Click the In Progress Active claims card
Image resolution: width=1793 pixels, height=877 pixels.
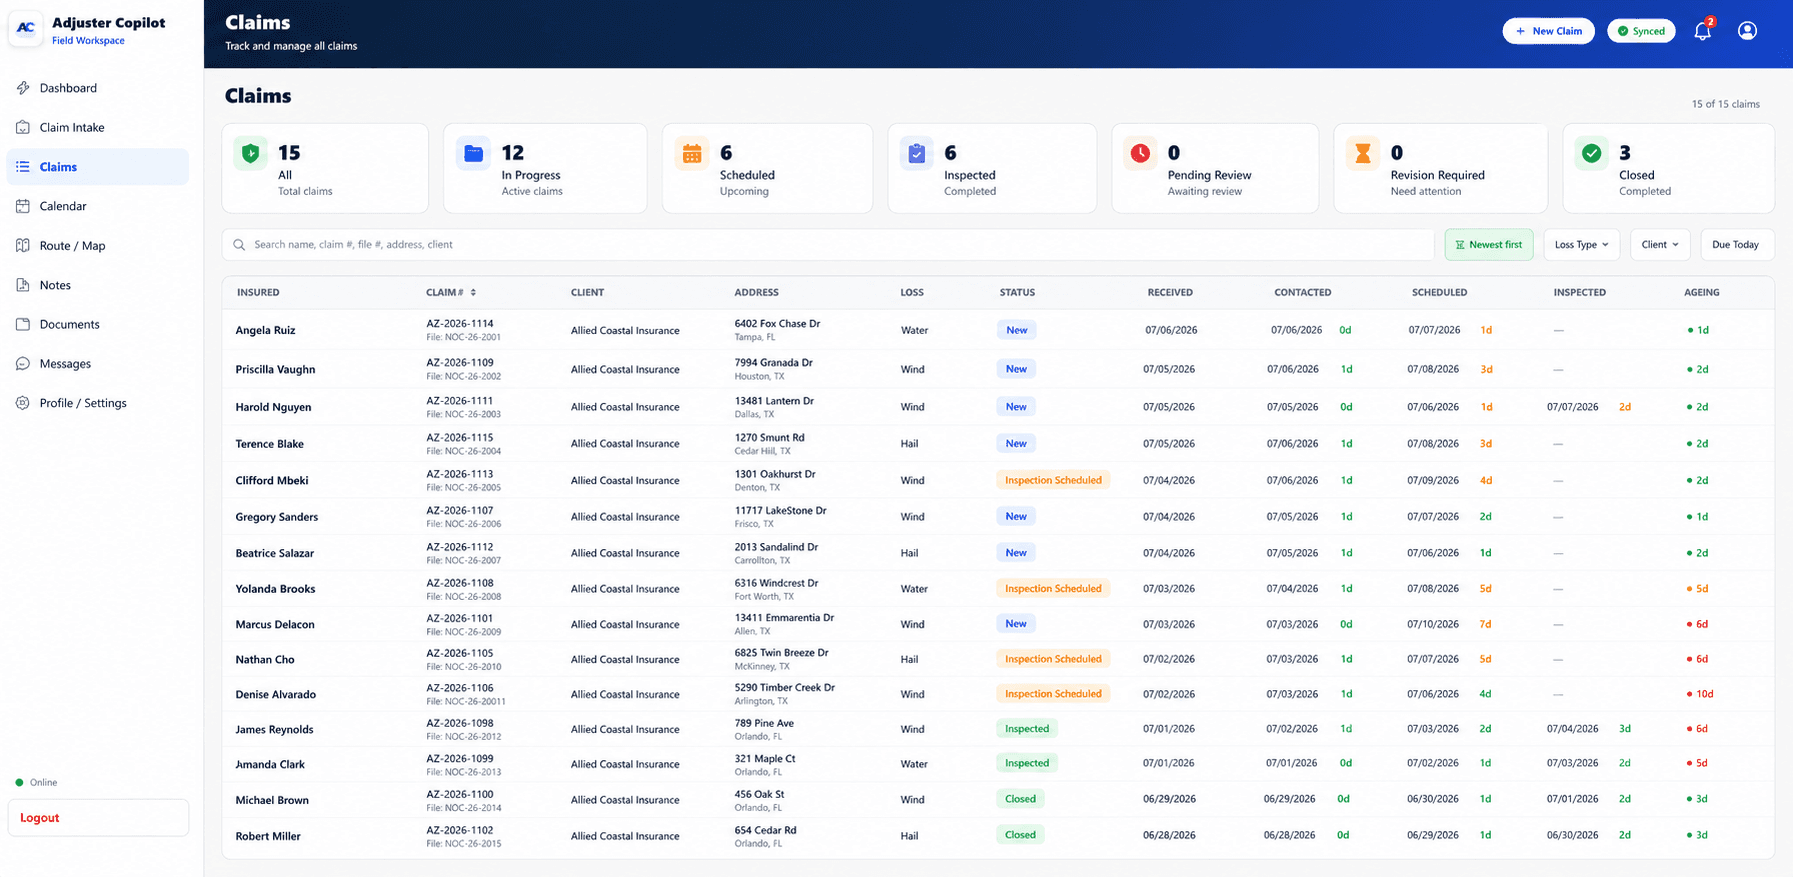click(545, 168)
